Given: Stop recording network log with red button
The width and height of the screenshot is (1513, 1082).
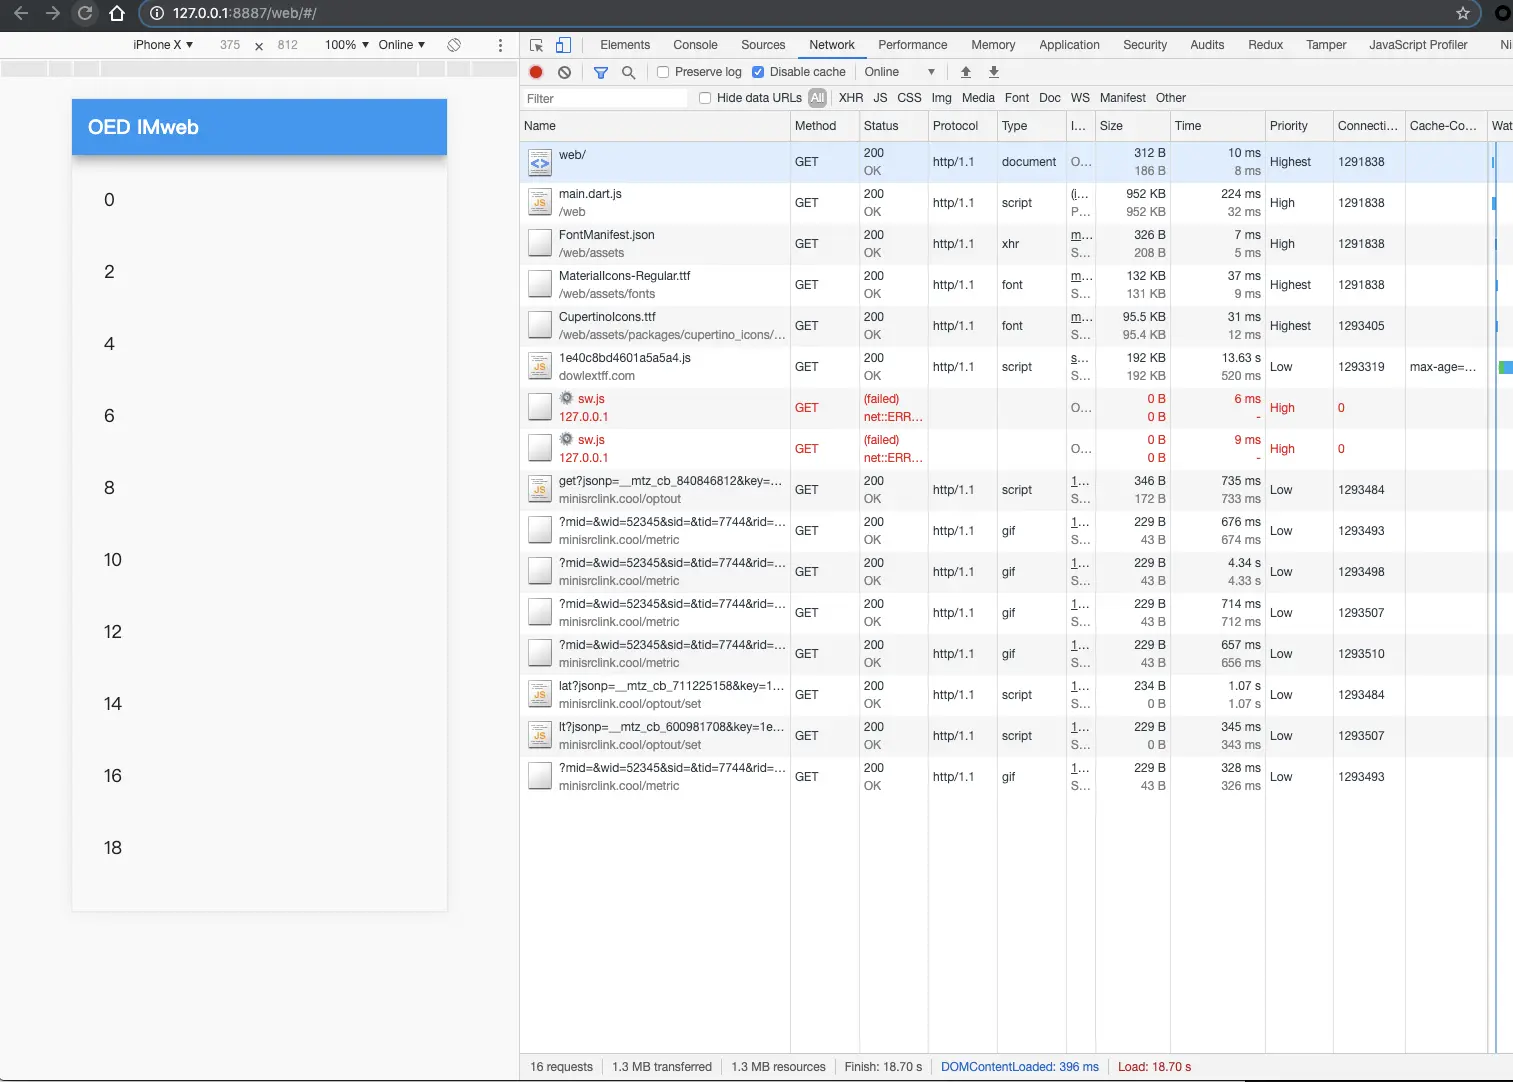Looking at the screenshot, I should pyautogui.click(x=536, y=72).
